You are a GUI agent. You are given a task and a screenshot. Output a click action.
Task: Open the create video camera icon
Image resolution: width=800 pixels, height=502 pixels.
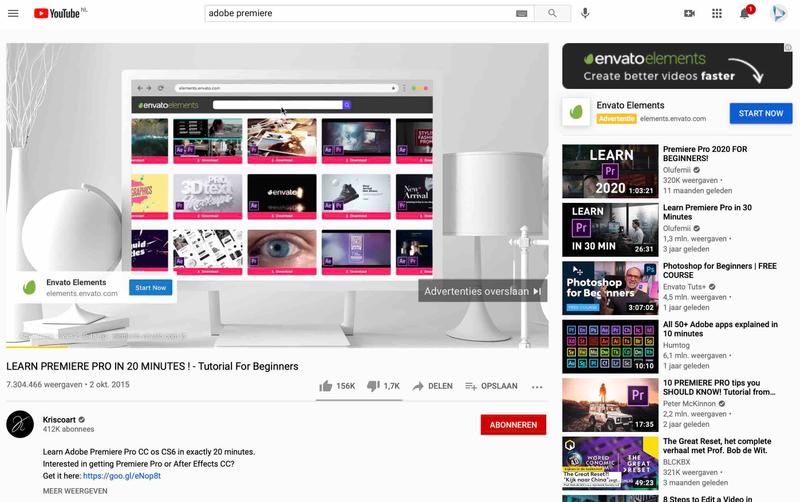pos(689,13)
